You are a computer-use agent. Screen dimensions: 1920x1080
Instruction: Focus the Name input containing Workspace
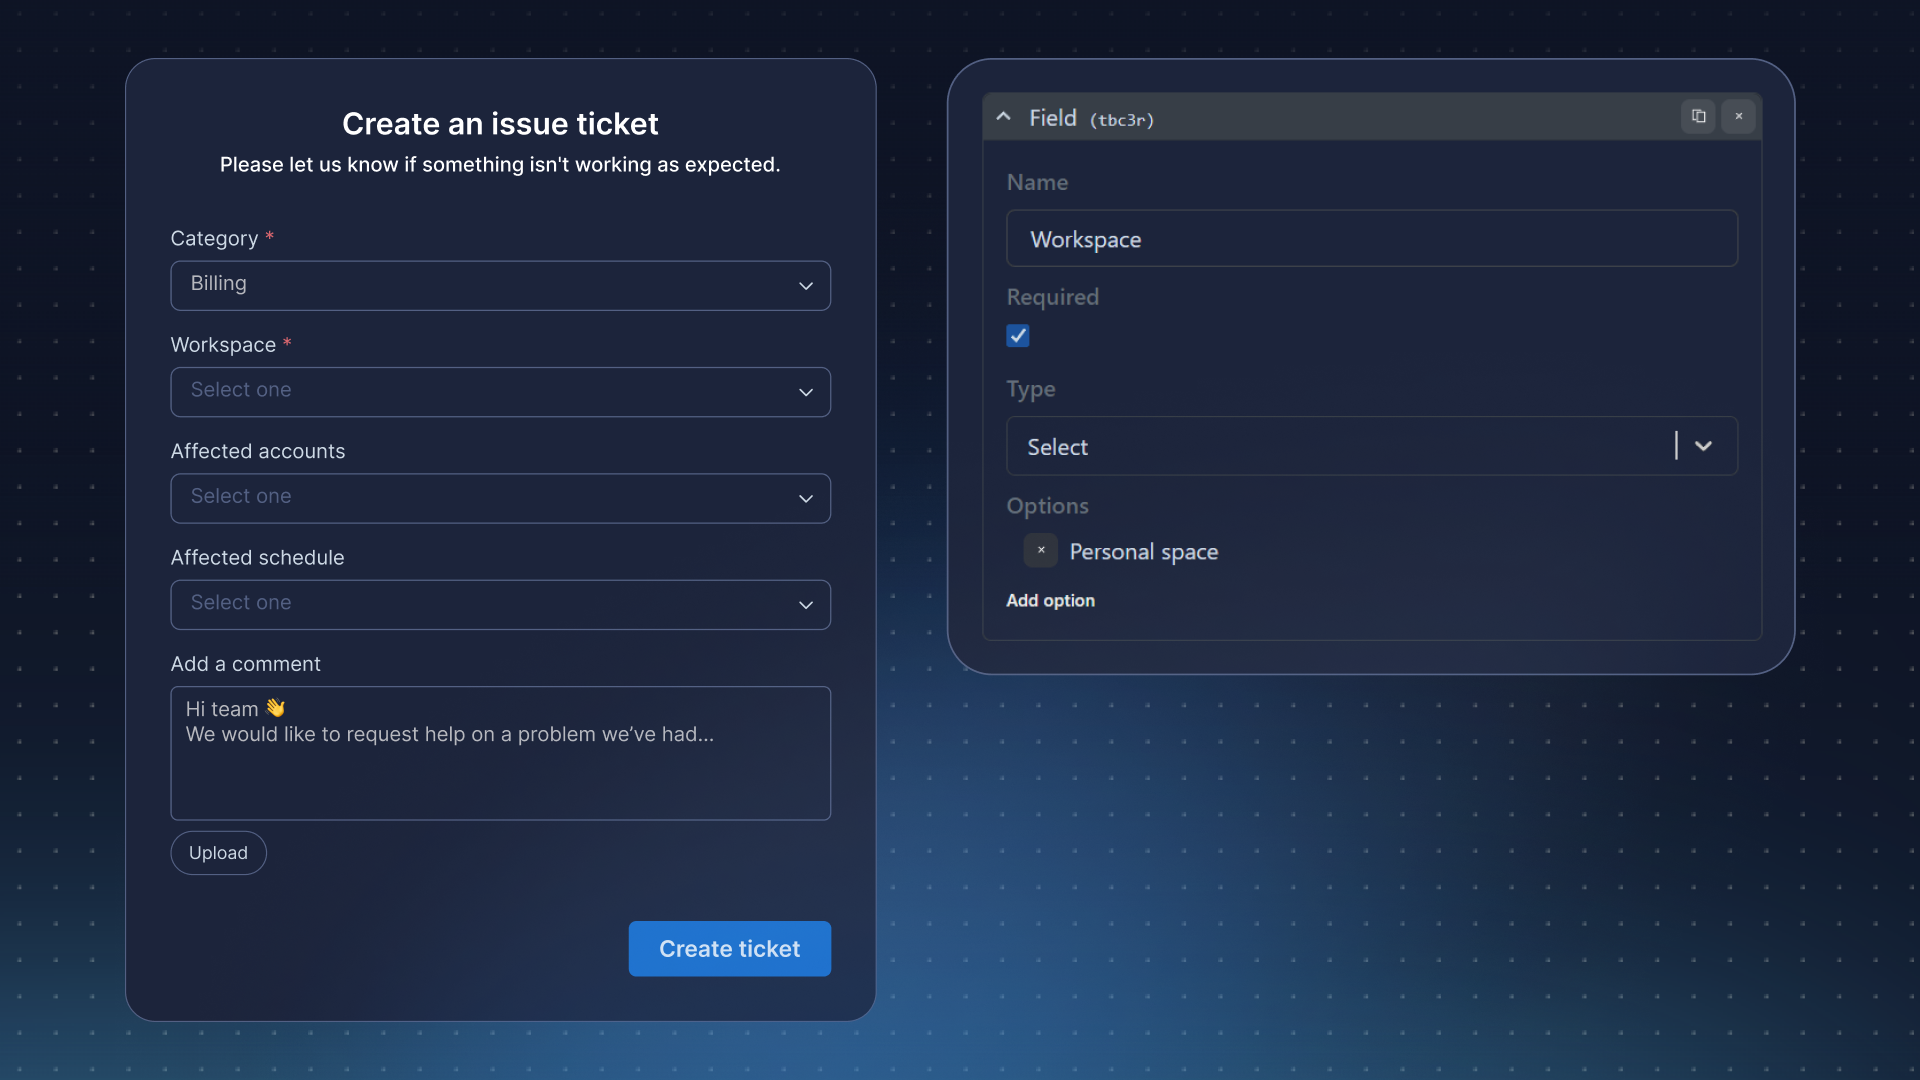(1371, 238)
